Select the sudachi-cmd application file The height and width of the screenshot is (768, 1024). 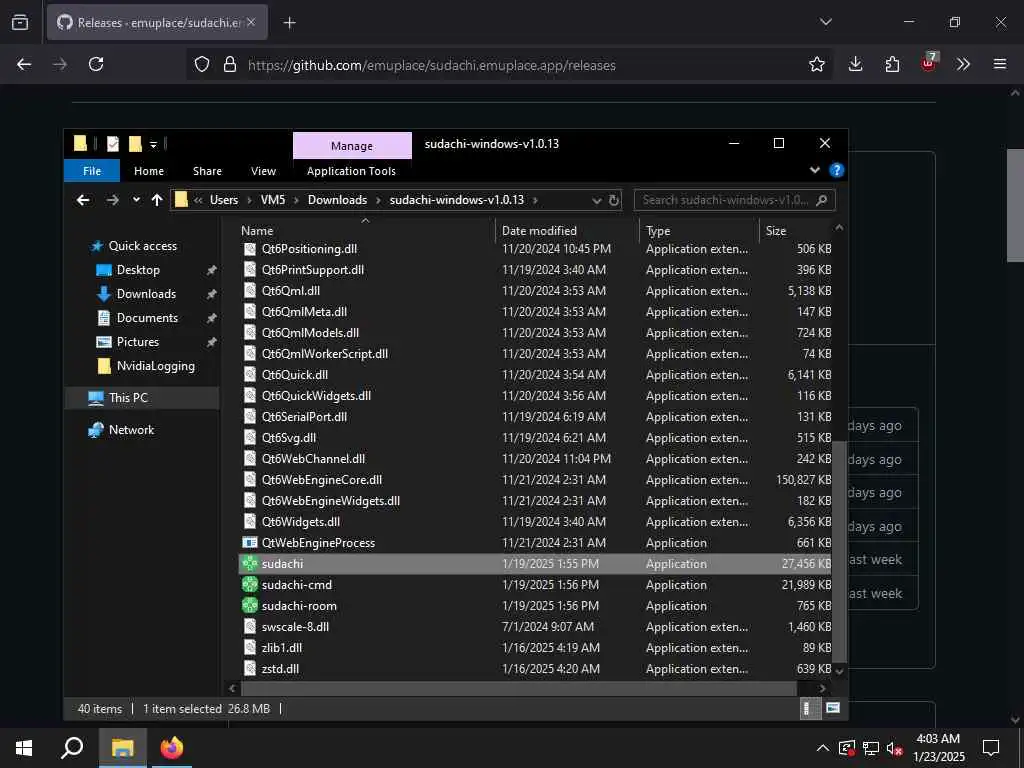click(536, 584)
